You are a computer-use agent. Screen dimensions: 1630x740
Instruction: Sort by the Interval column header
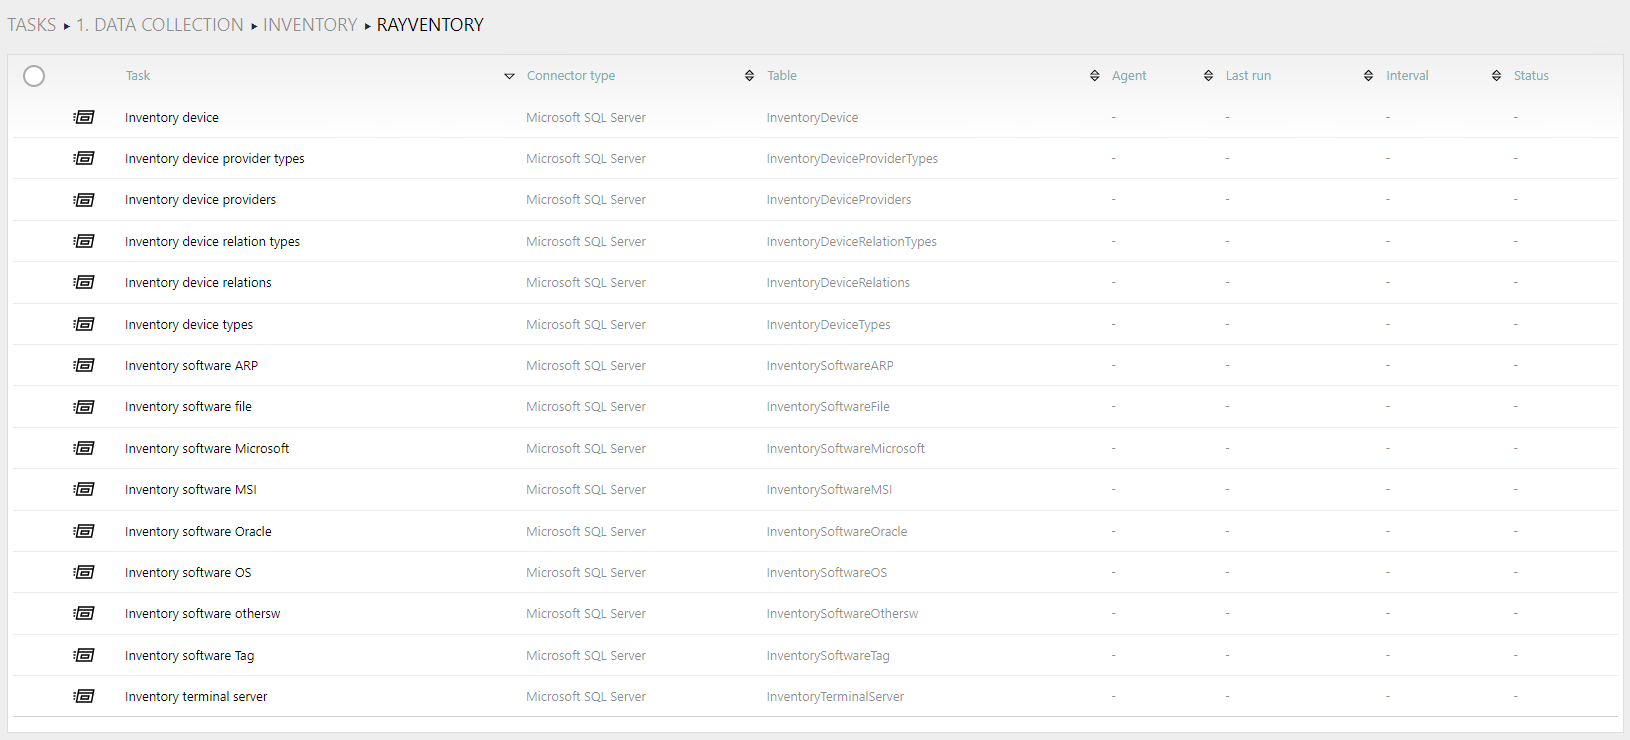pos(1407,75)
